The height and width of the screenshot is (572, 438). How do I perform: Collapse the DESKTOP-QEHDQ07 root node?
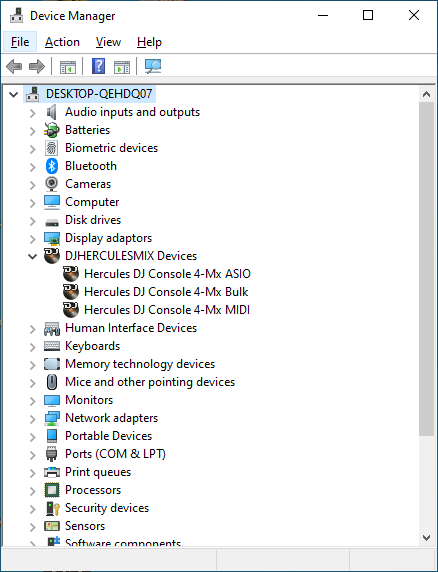pos(13,95)
